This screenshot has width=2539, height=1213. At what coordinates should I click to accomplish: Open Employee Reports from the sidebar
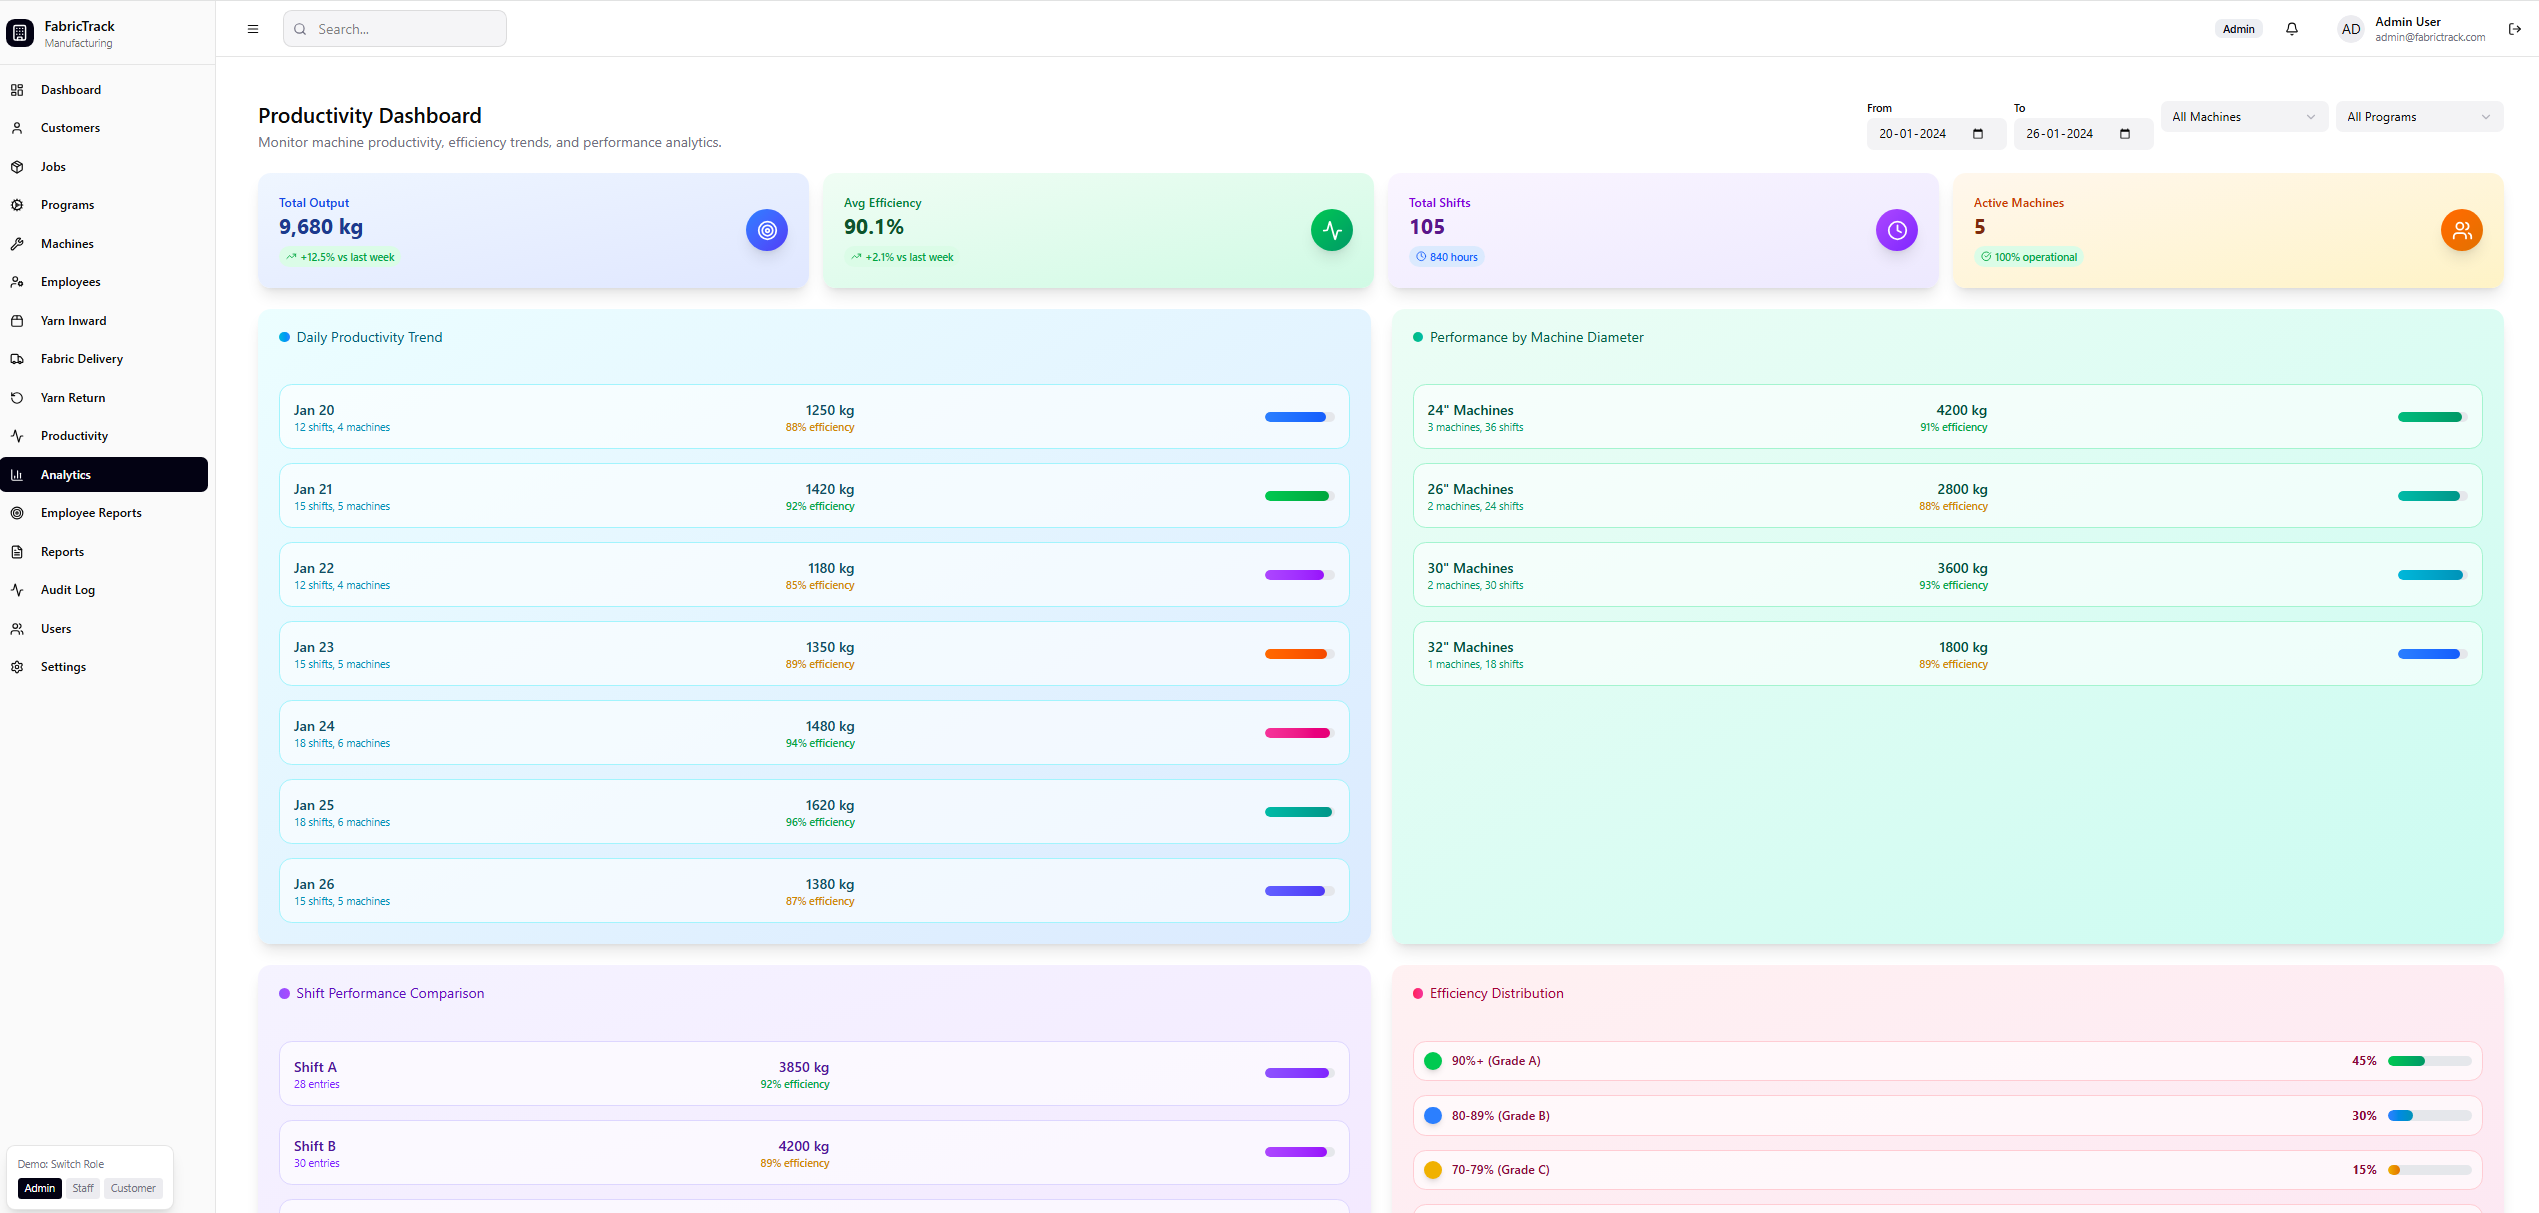[90, 512]
